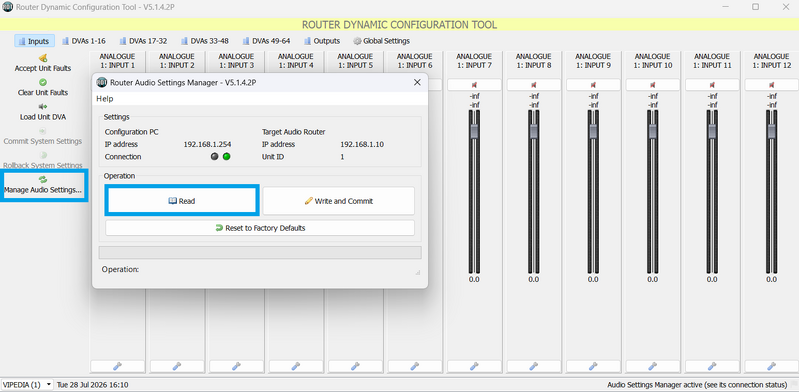This screenshot has height=392, width=799.
Task: Mute the Input 11 channel
Action: pyautogui.click(x=712, y=85)
